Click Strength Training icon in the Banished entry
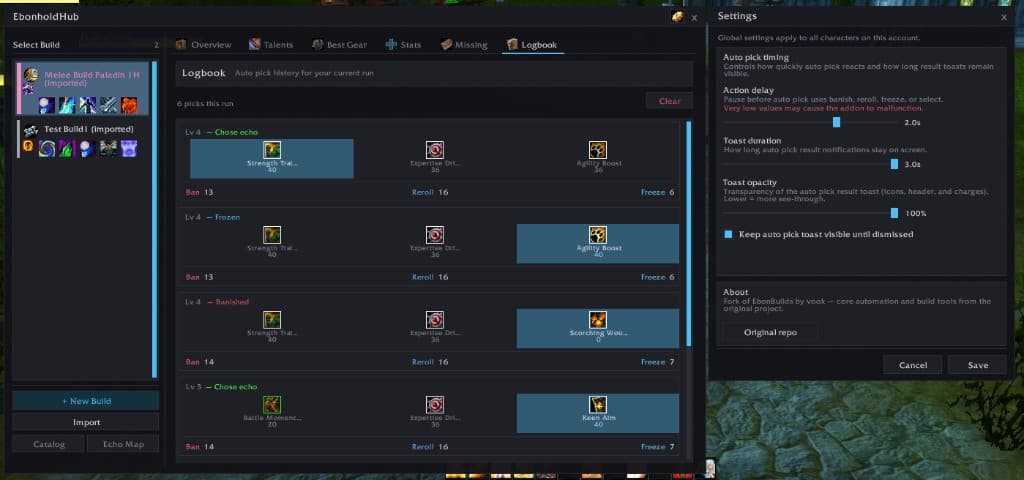Screen dimensions: 1024x480 (x=272, y=319)
